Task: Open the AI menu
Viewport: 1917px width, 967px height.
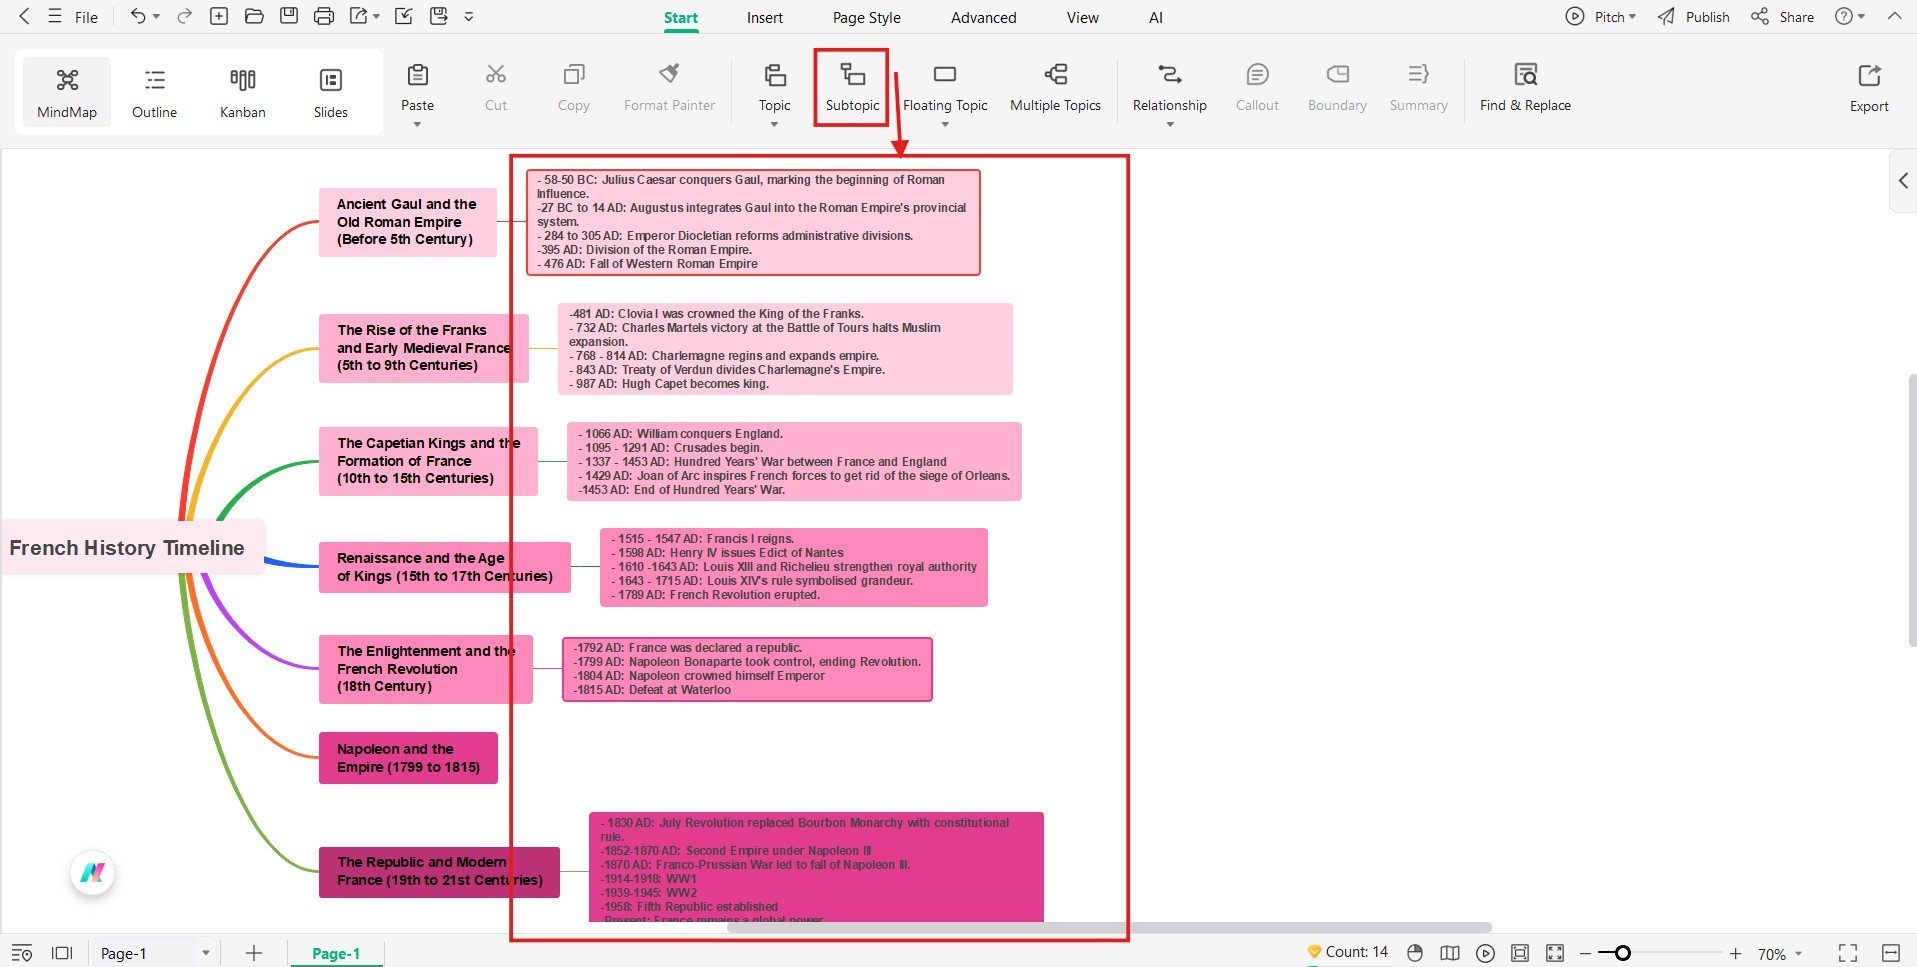Action: click(x=1155, y=17)
